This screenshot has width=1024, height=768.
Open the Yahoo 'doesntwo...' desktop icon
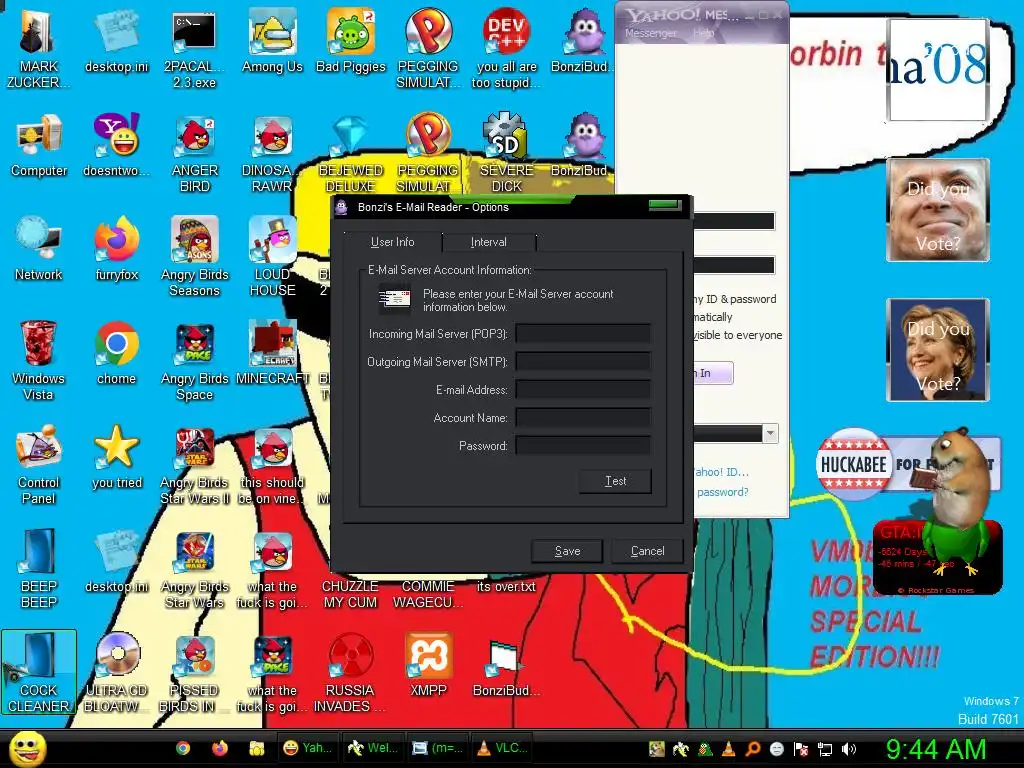coord(117,145)
